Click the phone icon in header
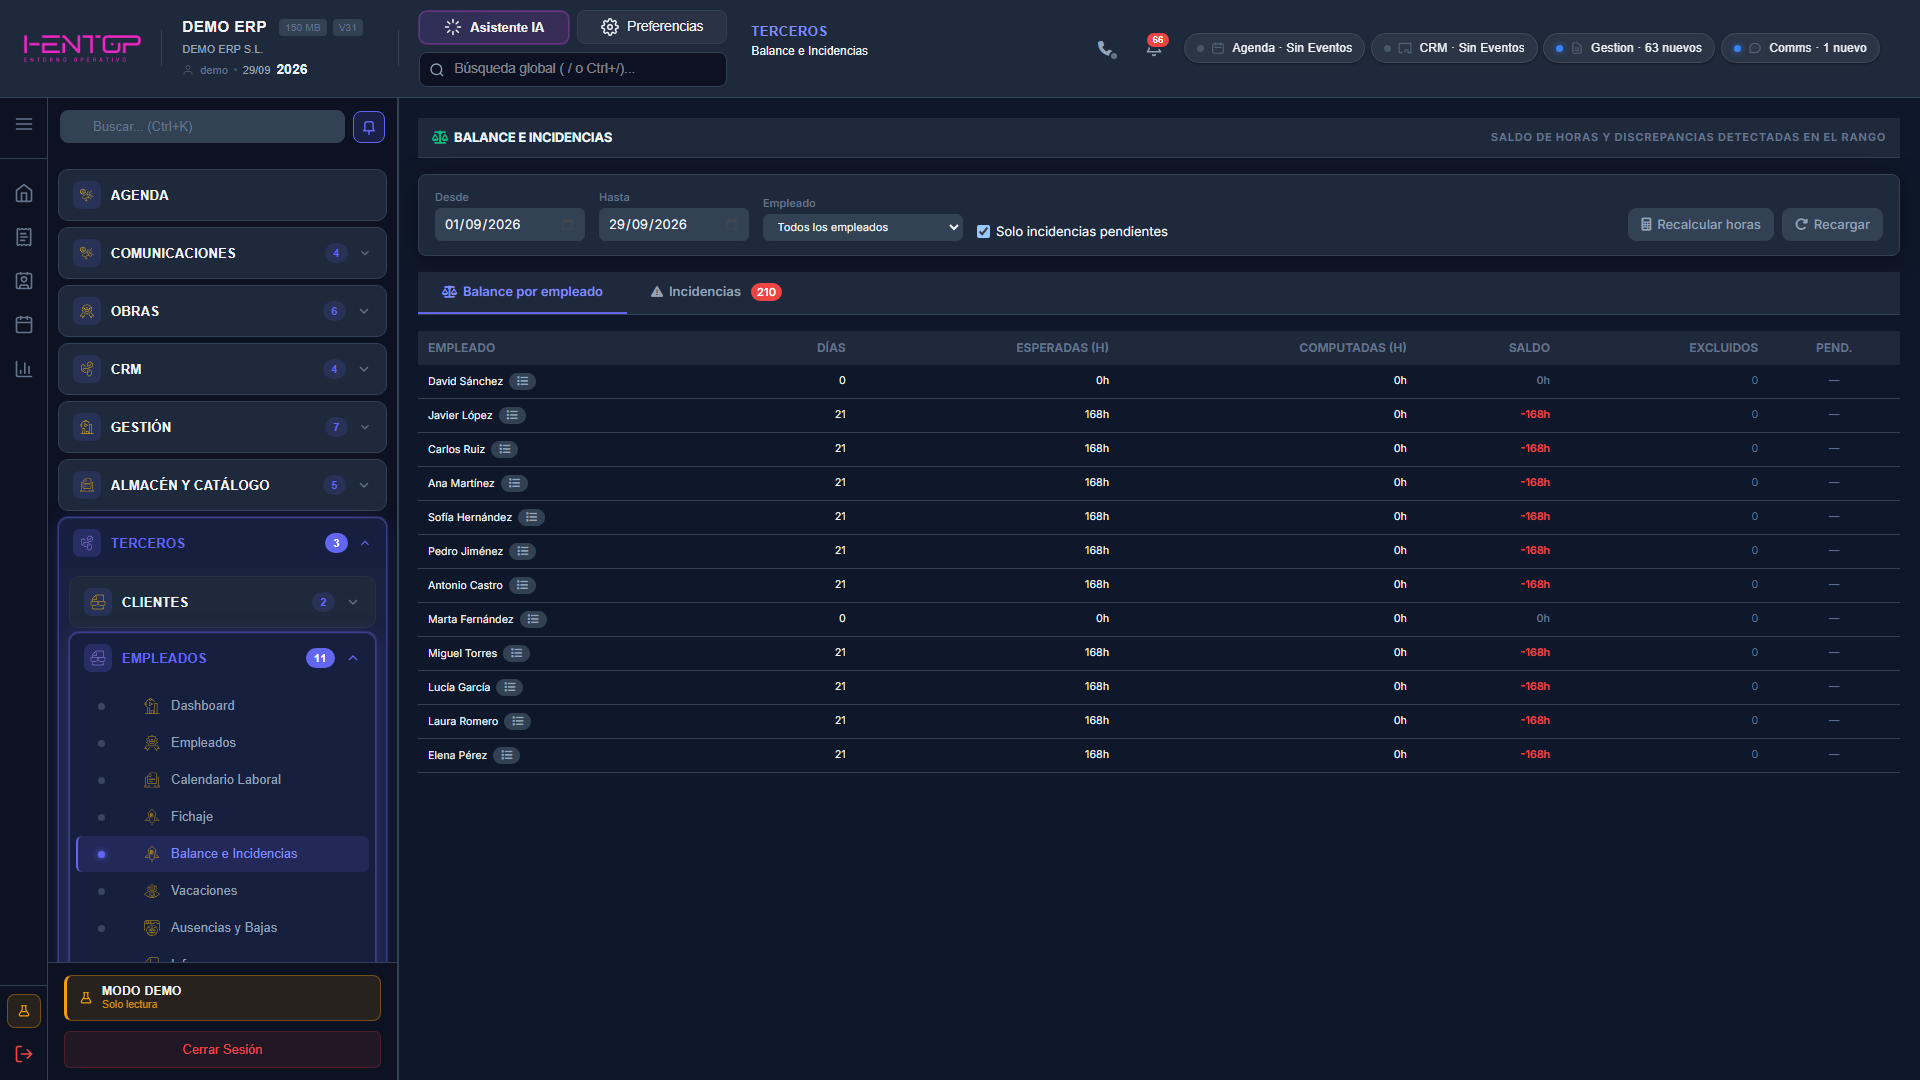 click(1106, 48)
